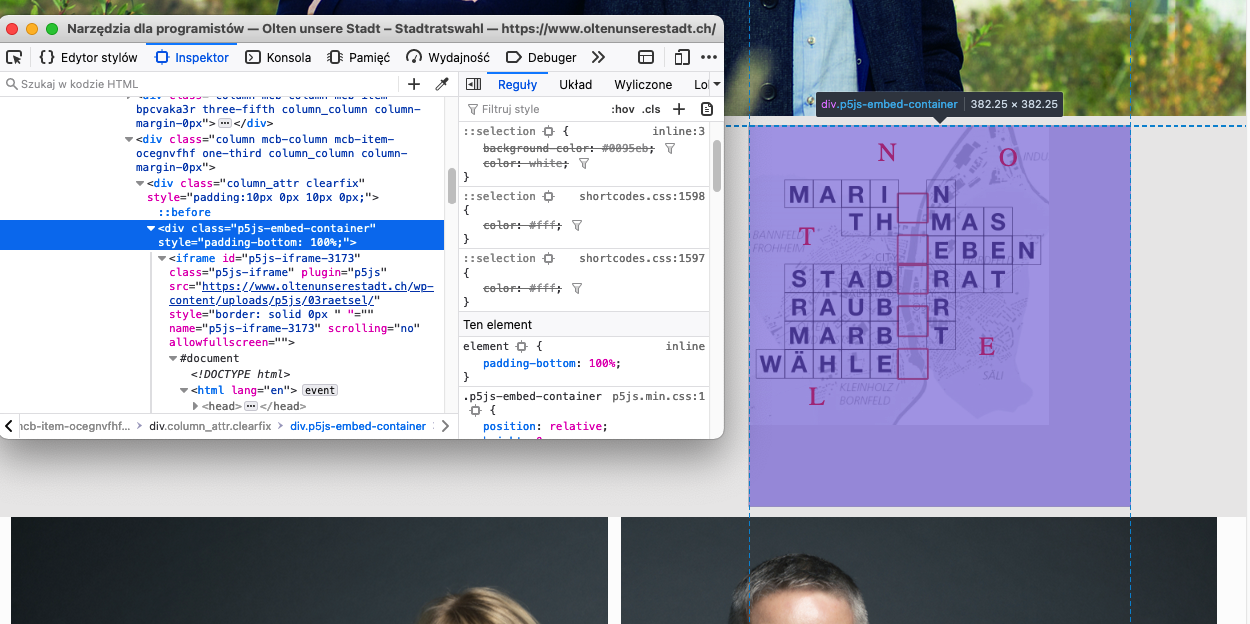This screenshot has height=624, width=1250.
Task: Show more devtools tabs chevron
Action: coord(598,57)
